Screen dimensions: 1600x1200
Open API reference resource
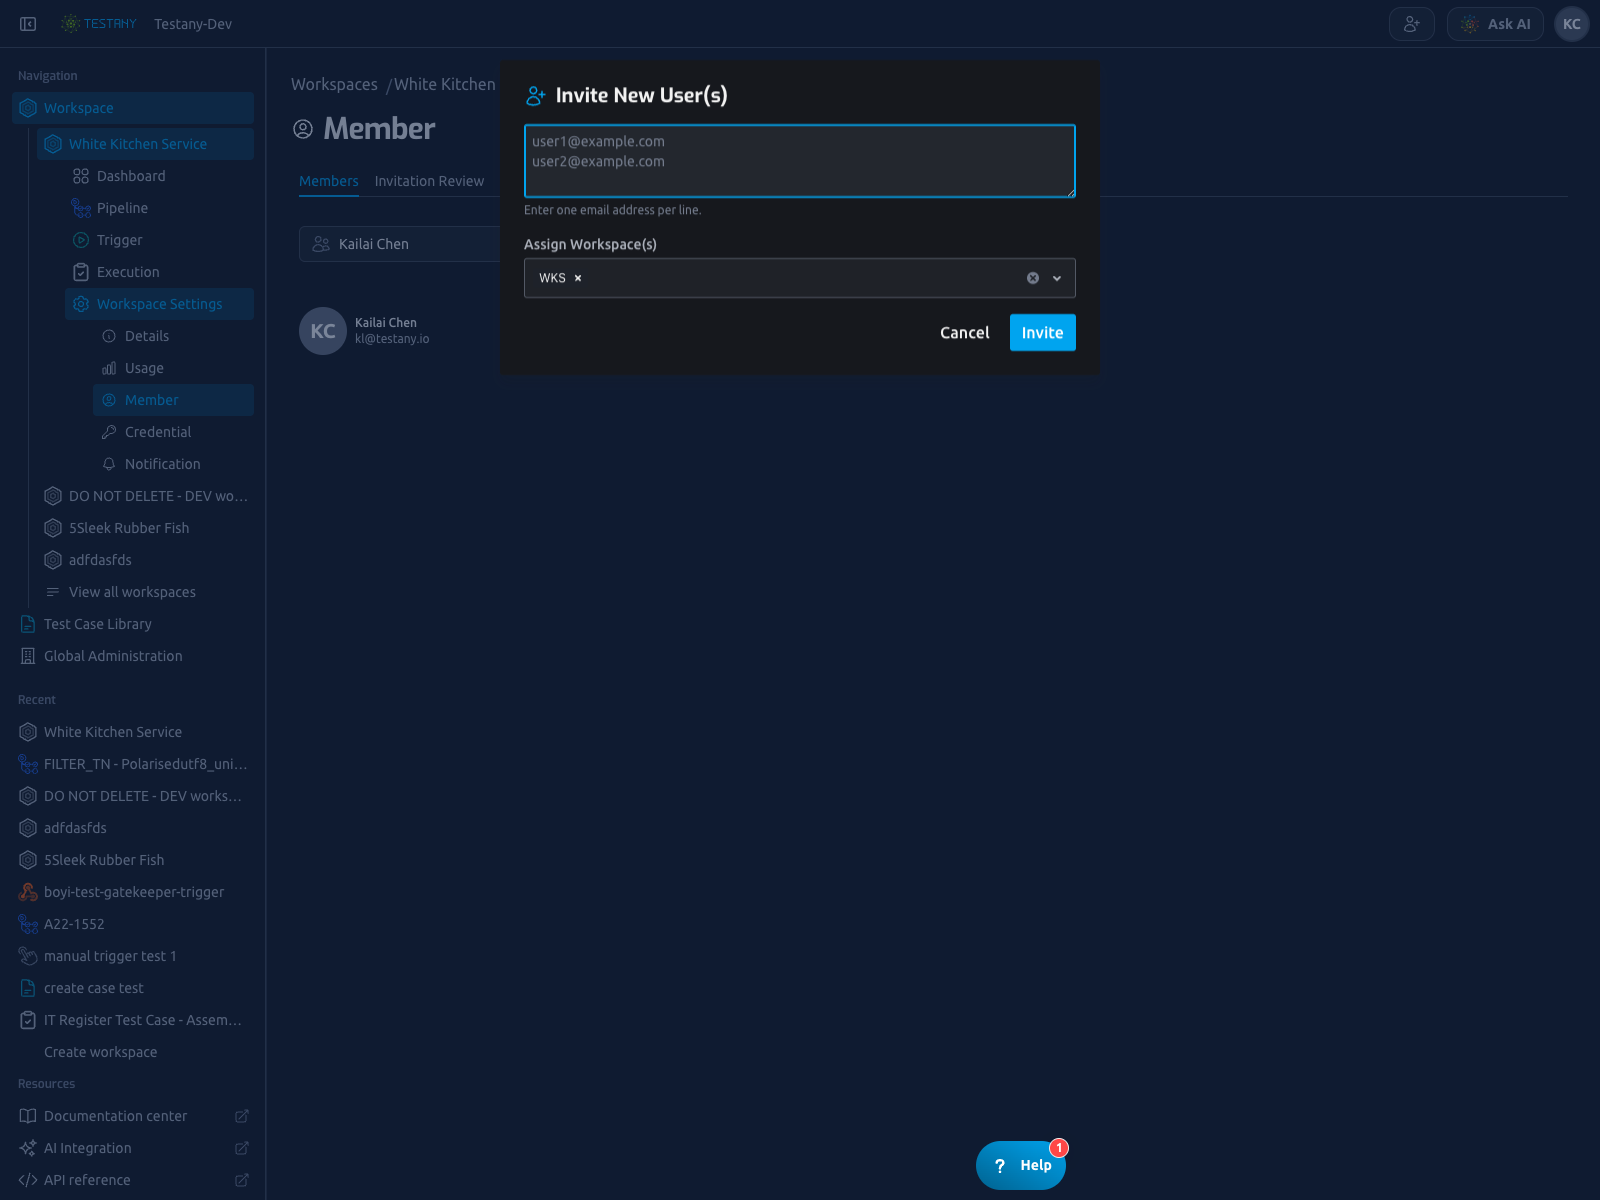pyautogui.click(x=86, y=1180)
